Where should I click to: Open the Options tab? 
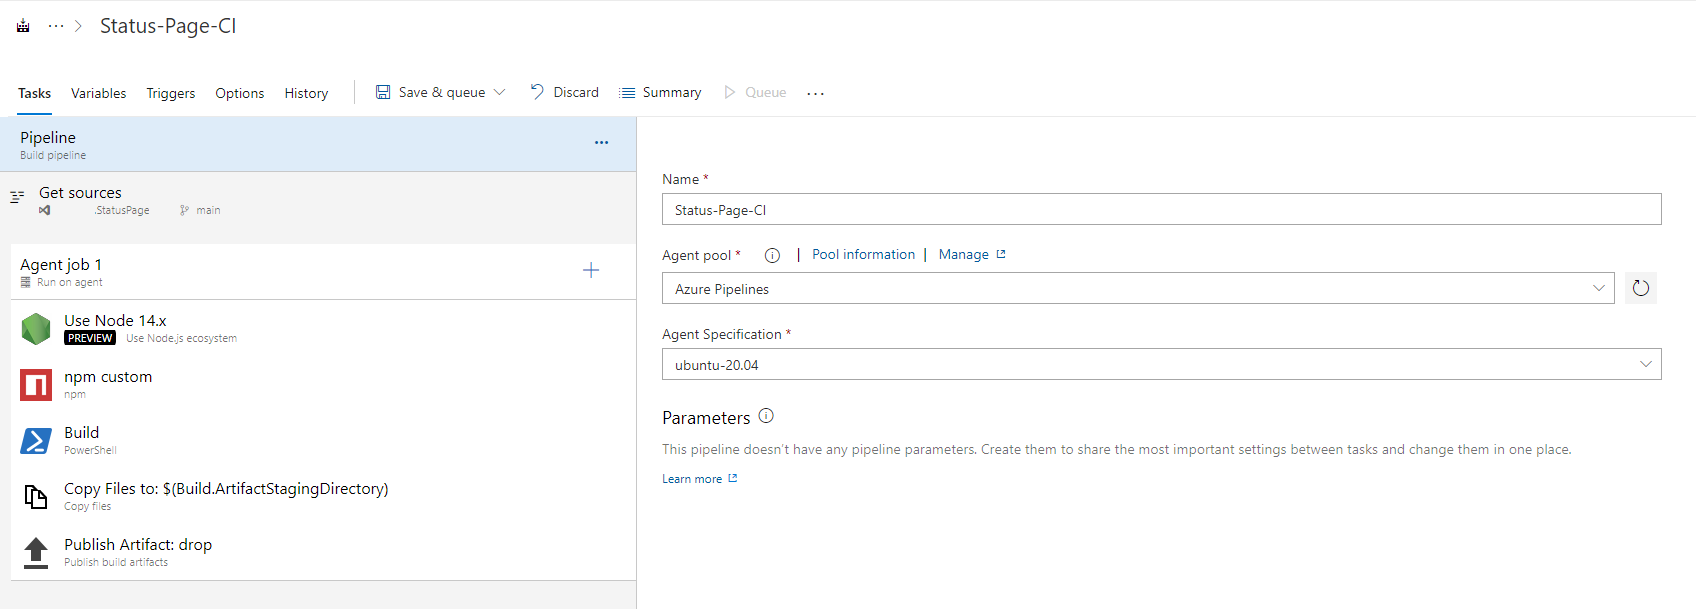[x=240, y=93]
